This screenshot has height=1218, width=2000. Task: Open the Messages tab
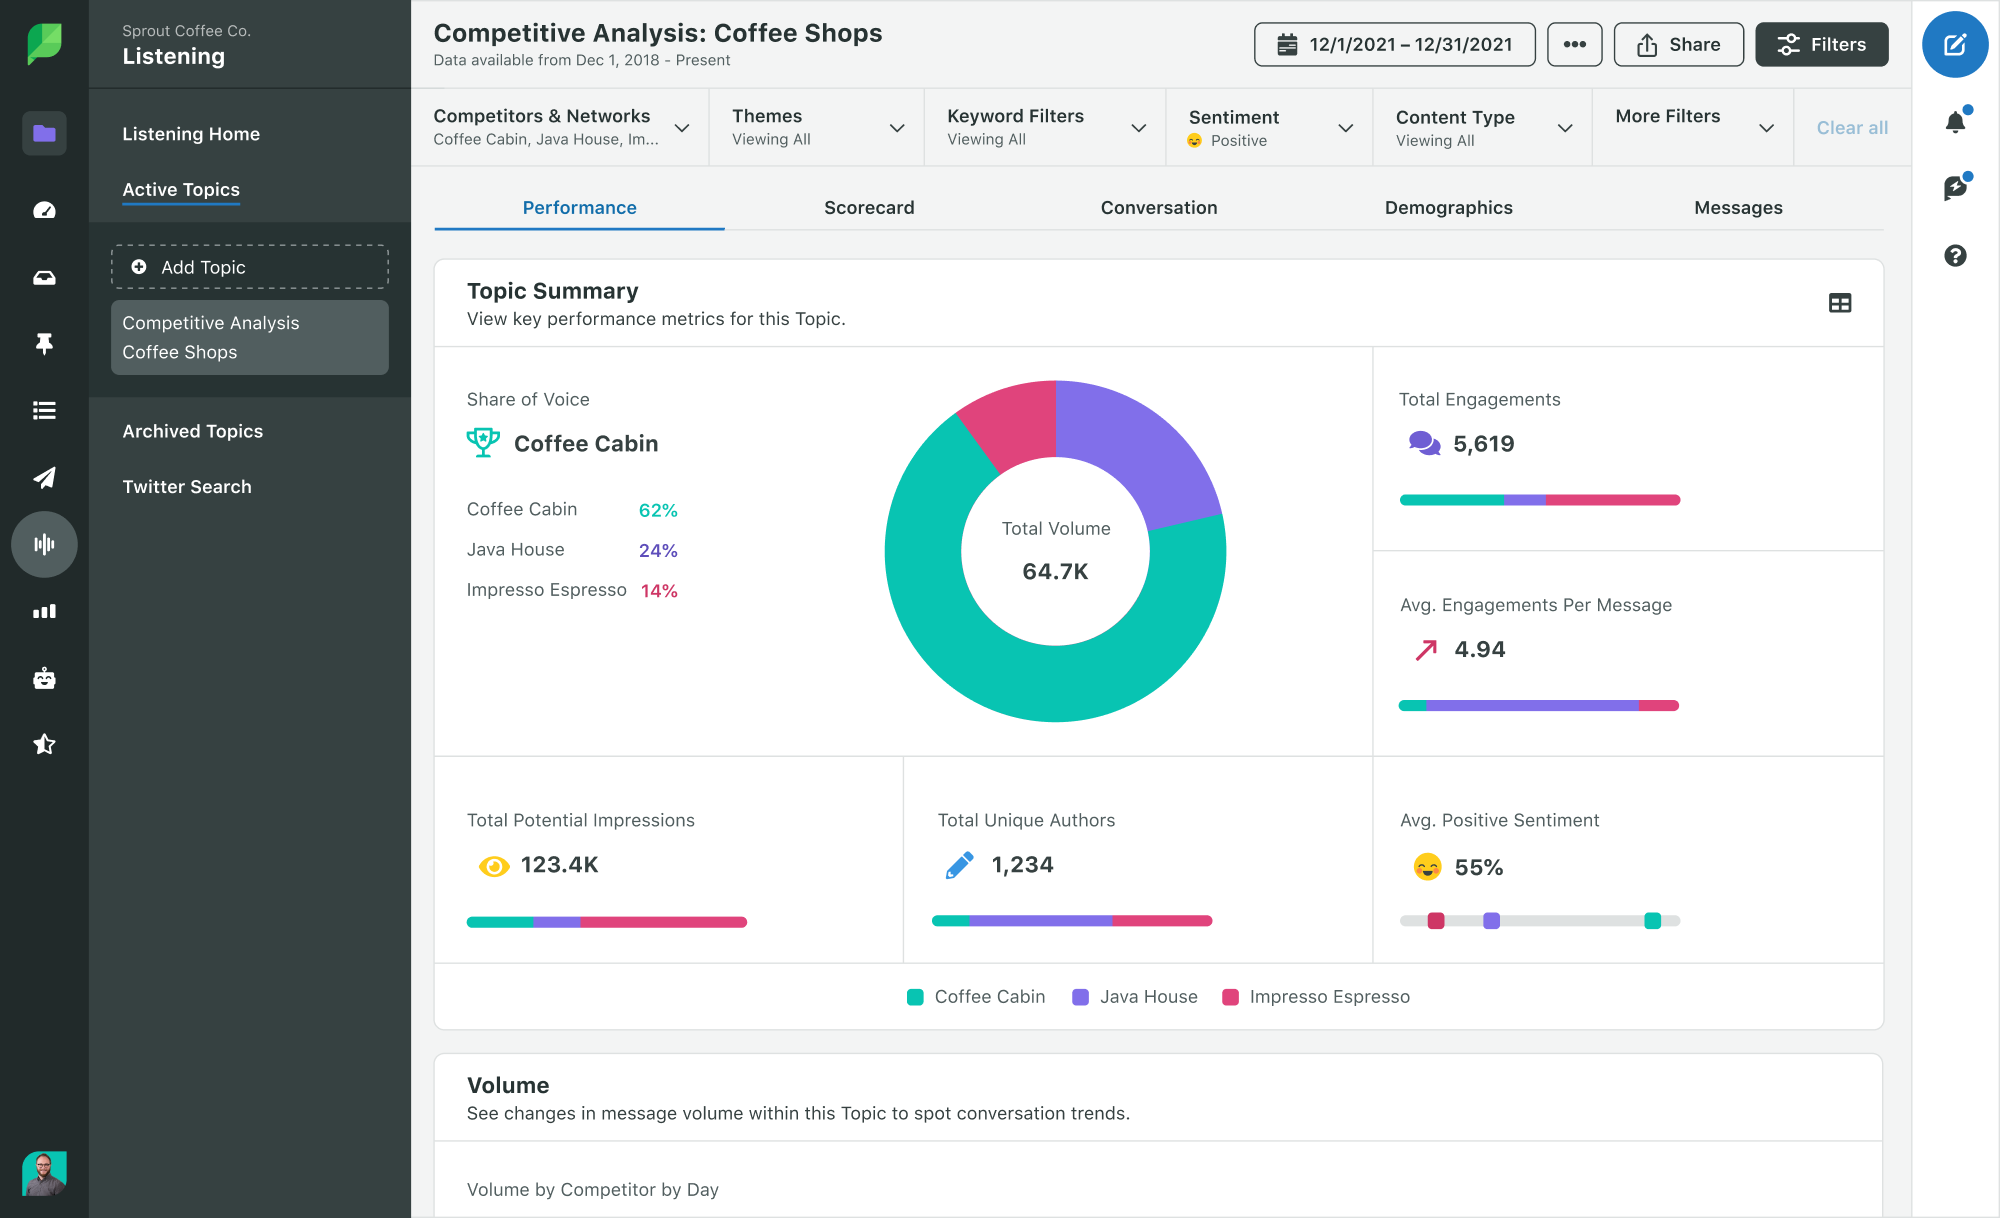[x=1739, y=208]
